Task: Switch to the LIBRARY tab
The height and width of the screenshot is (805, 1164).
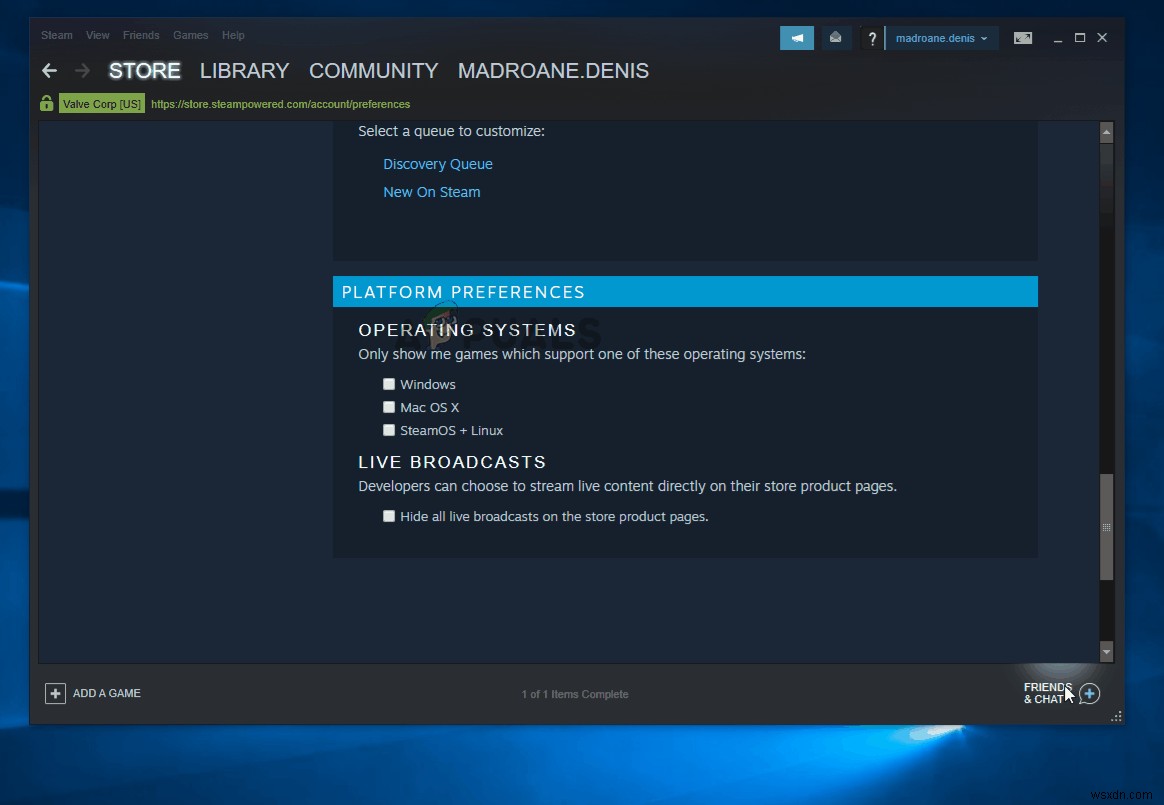Action: (244, 70)
